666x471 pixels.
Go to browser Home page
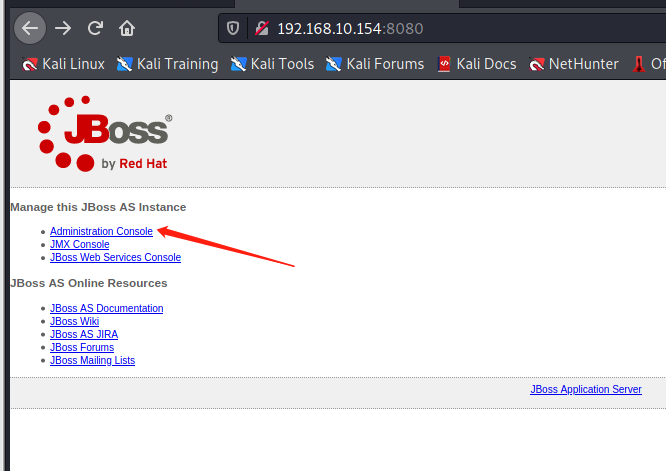coord(127,28)
